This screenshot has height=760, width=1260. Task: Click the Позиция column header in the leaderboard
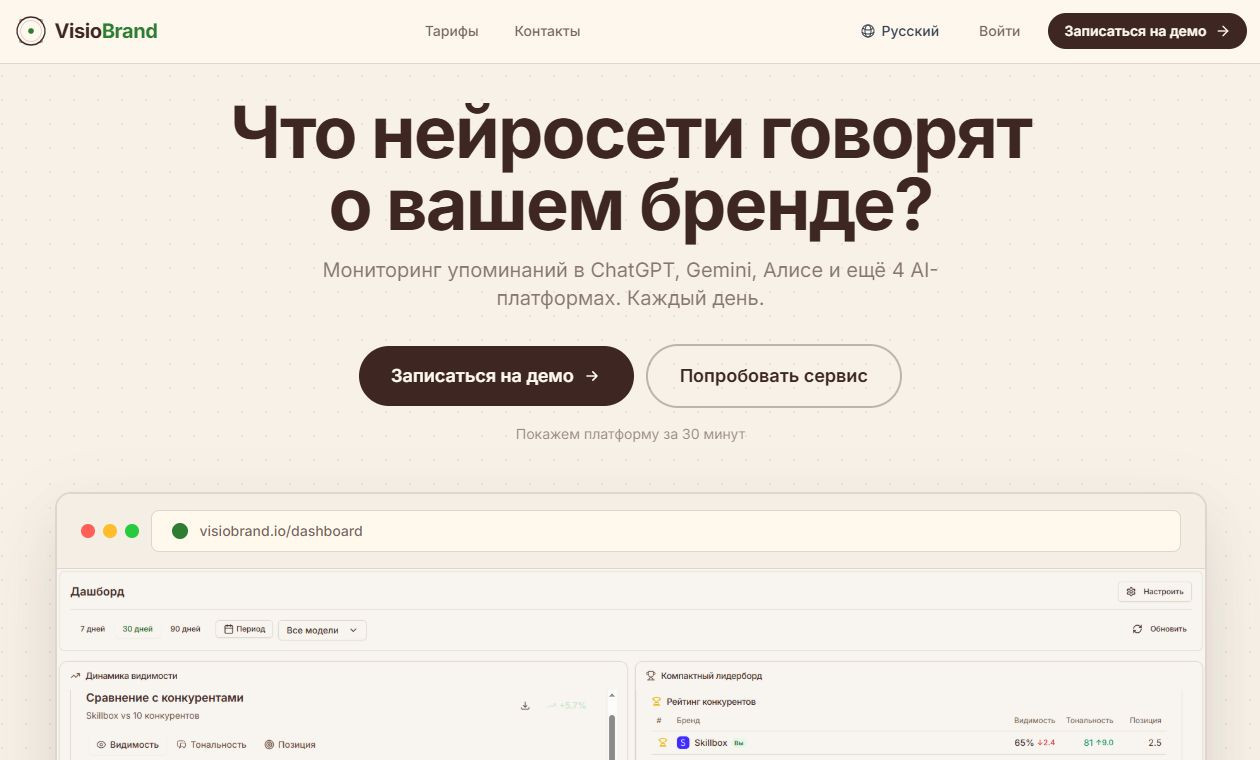[x=1146, y=720]
